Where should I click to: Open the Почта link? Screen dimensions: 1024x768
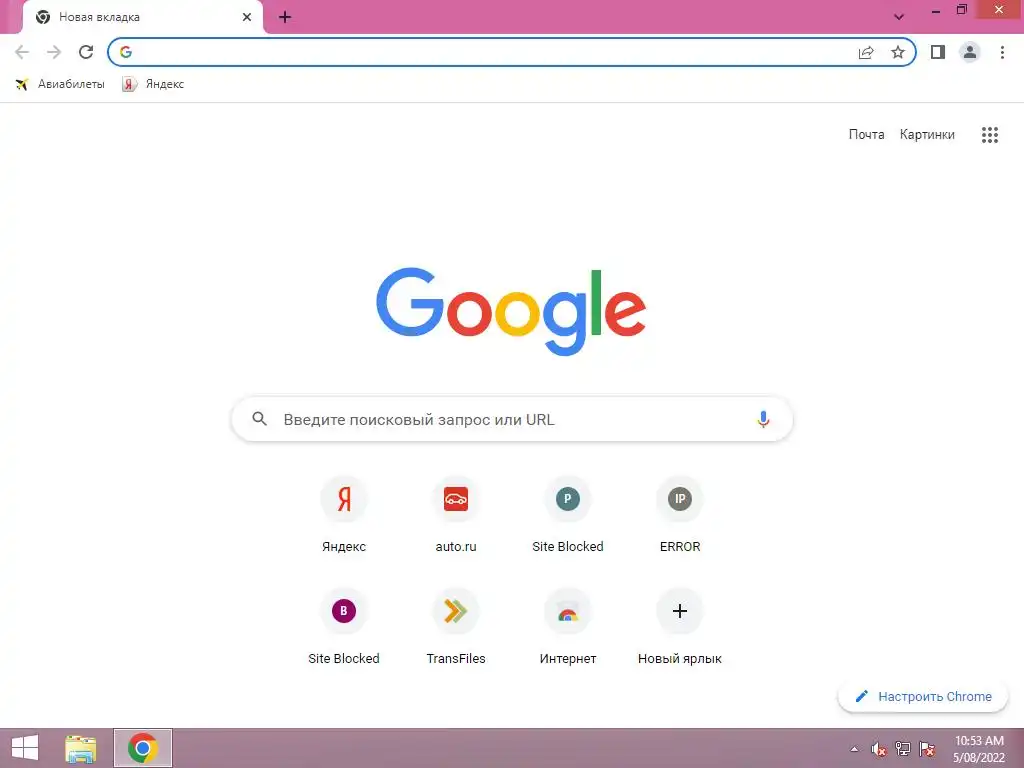coord(867,135)
